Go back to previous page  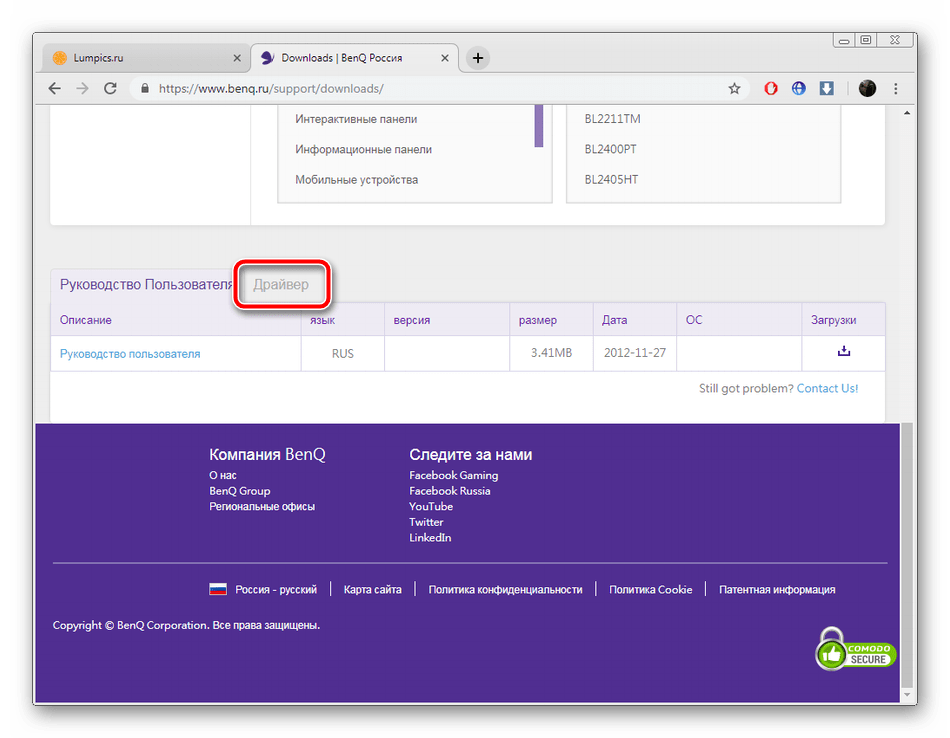[55, 88]
